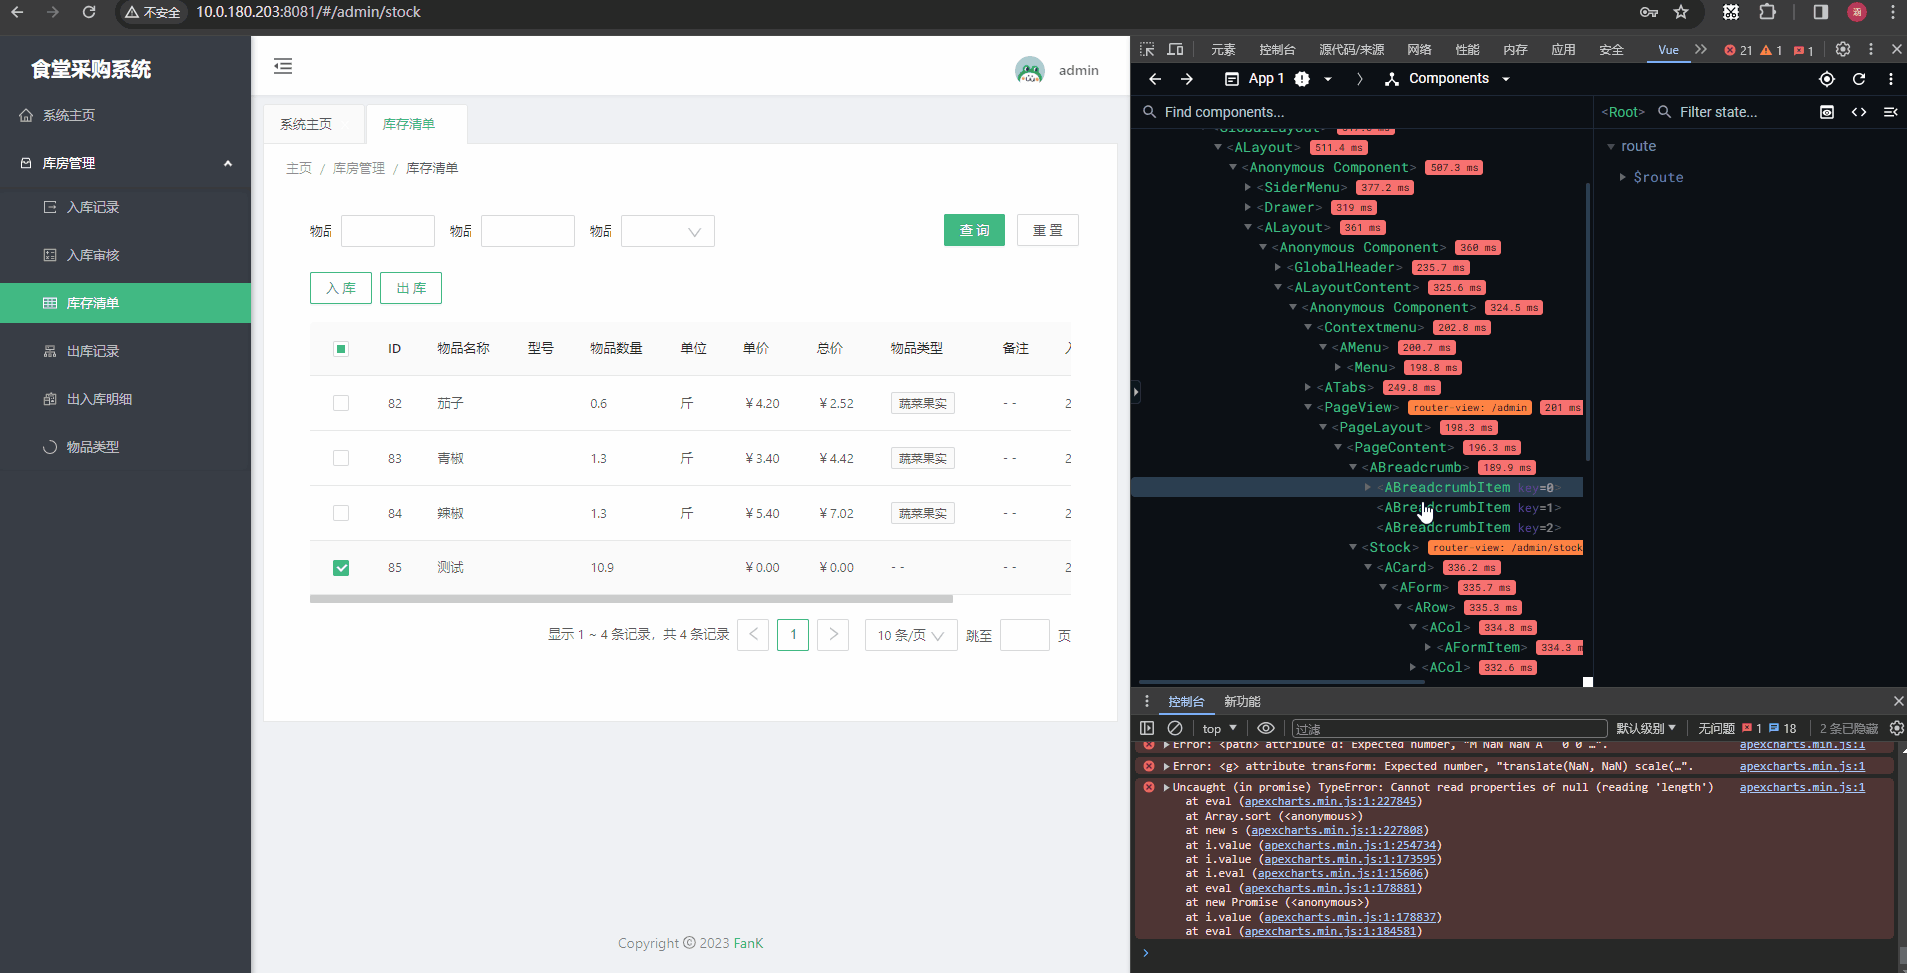Click the state panel menu lines icon
The image size is (1907, 973).
[1891, 112]
